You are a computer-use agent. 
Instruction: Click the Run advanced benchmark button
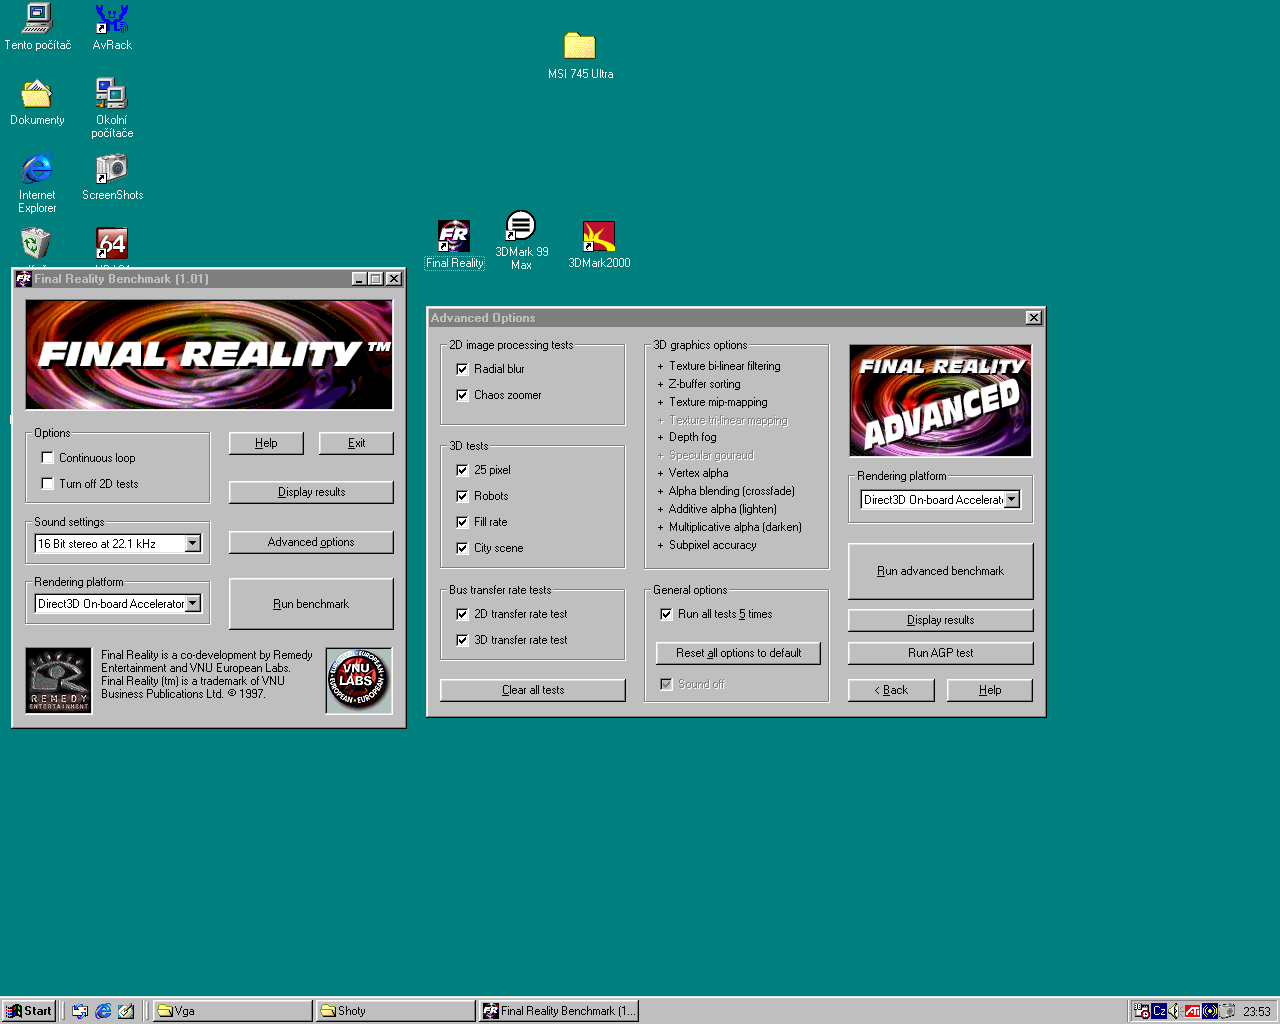[x=940, y=571]
